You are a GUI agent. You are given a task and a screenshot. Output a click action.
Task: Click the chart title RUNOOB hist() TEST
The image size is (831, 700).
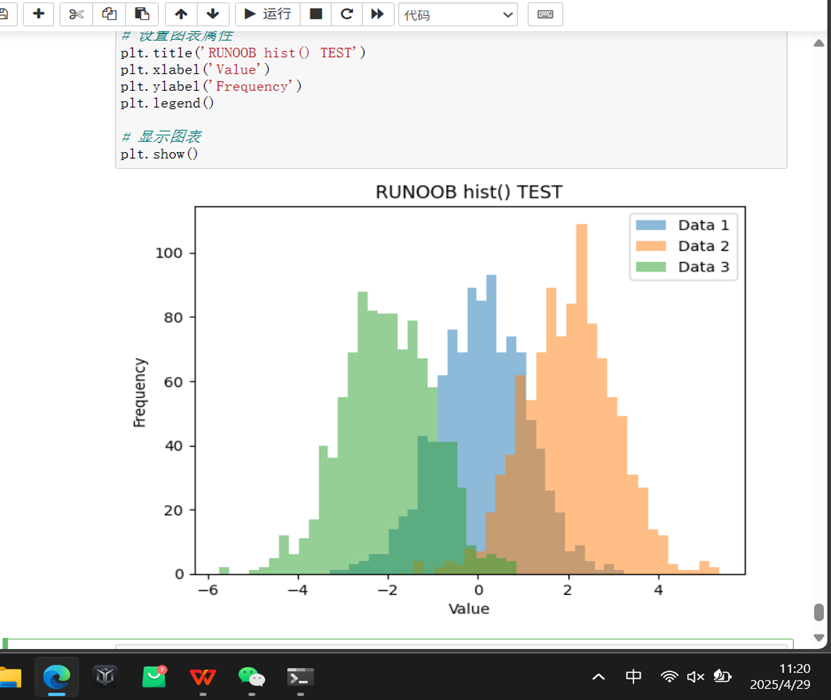coord(469,192)
